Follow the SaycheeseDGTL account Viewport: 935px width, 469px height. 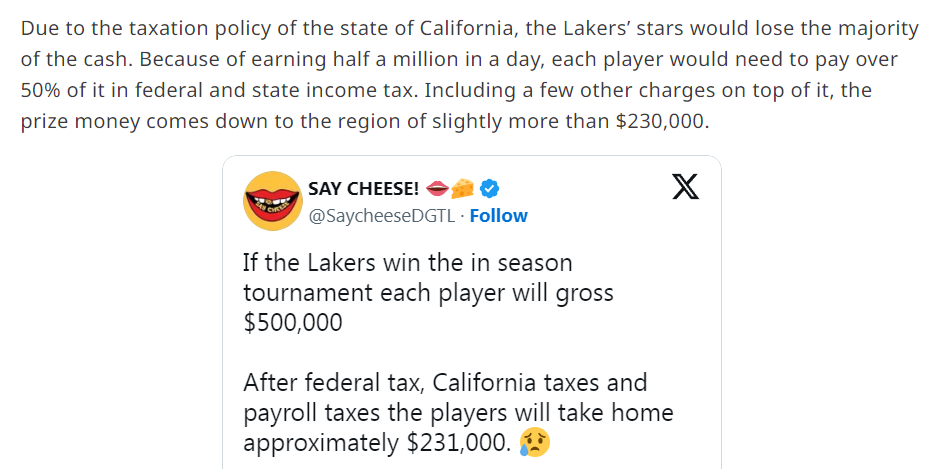point(498,215)
